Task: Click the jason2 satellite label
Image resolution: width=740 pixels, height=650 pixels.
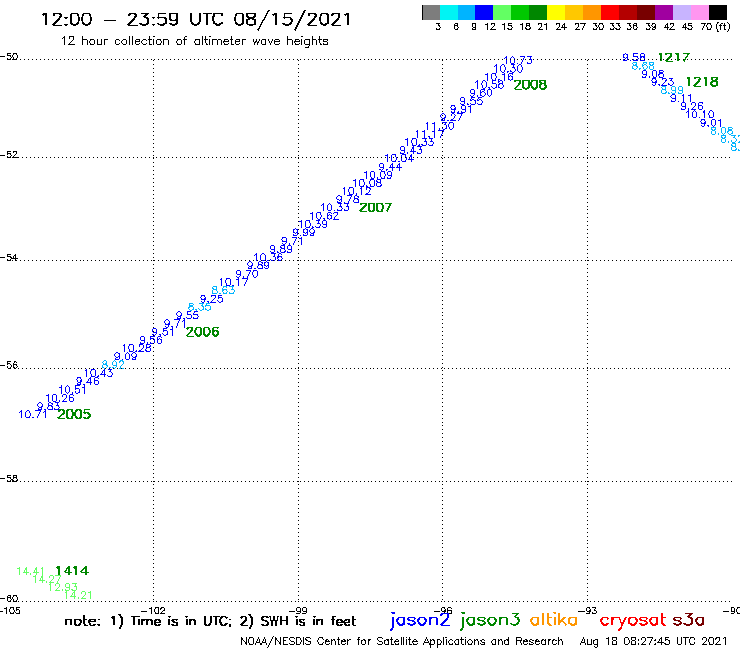Action: click(420, 620)
